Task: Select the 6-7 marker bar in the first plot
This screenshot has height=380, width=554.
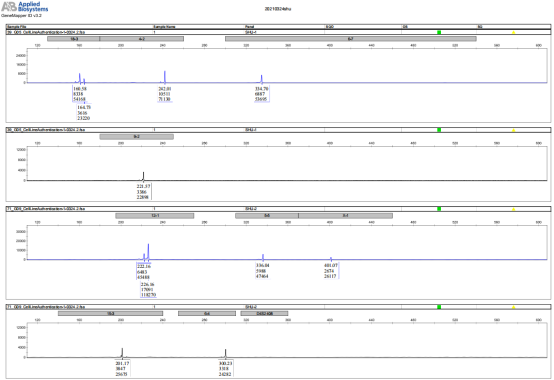Action: click(x=351, y=39)
